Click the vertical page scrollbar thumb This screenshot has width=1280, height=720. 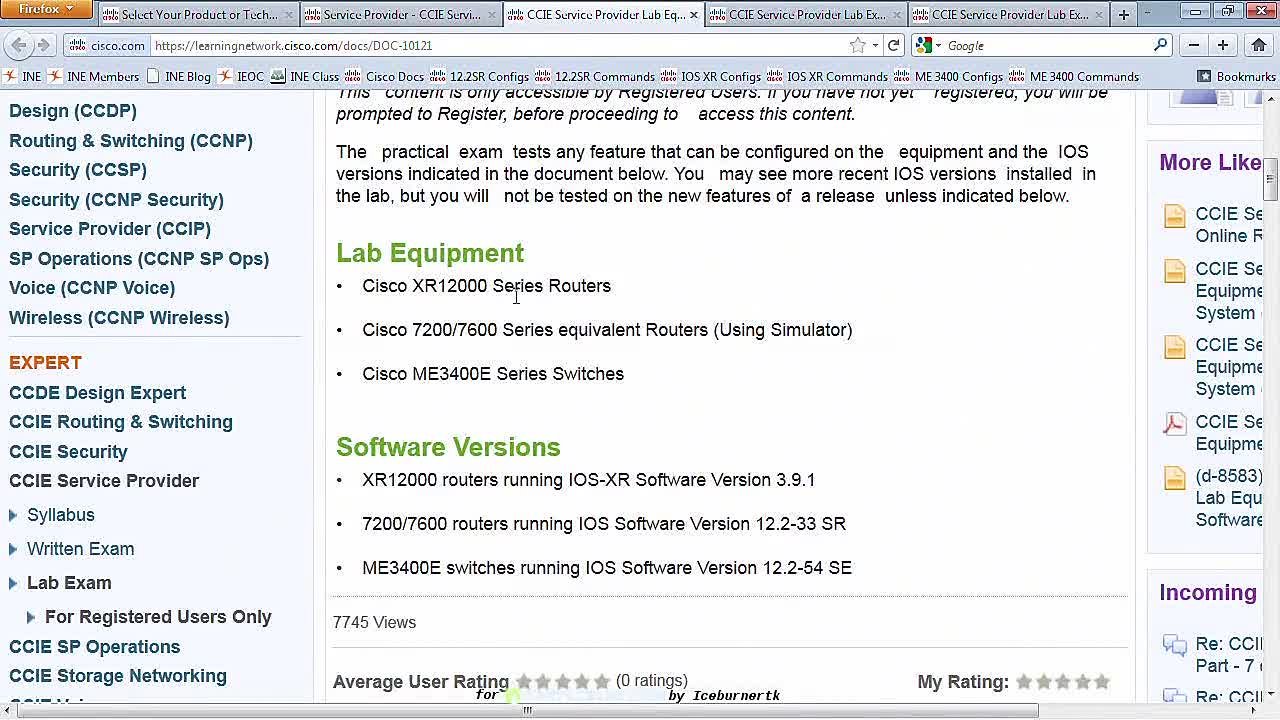click(x=1270, y=178)
